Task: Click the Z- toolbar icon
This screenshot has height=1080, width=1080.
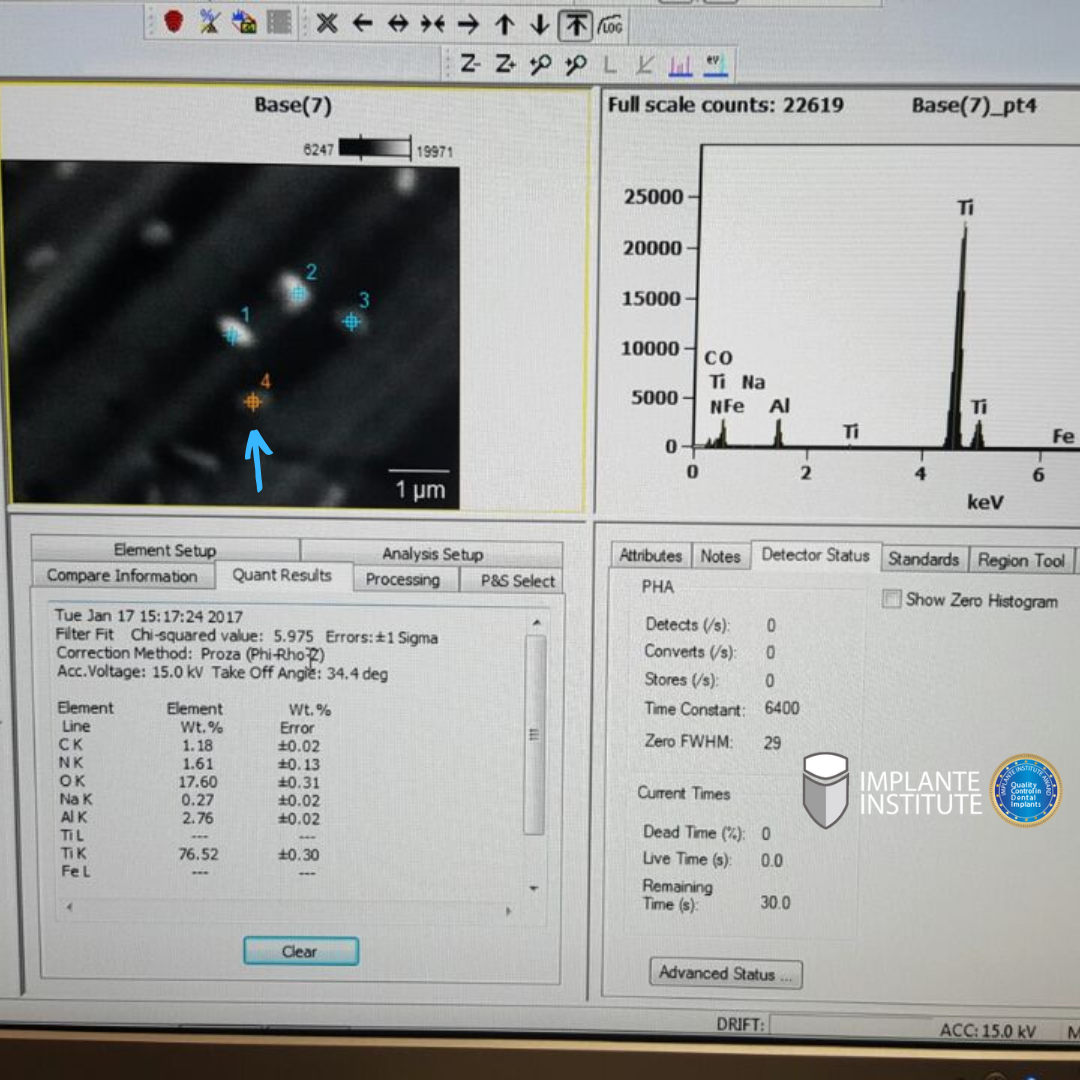Action: (x=470, y=65)
